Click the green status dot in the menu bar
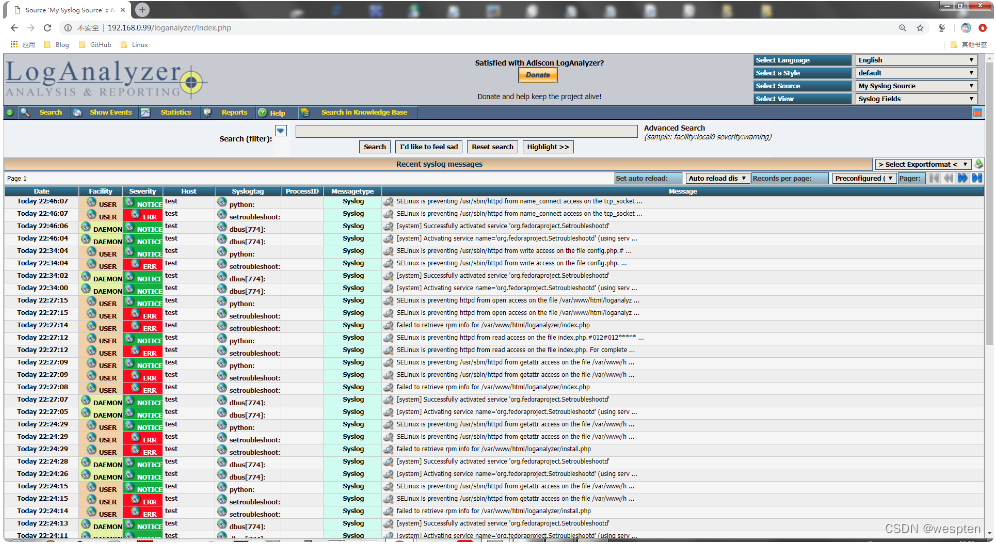This screenshot has width=996, height=545. (x=10, y=112)
